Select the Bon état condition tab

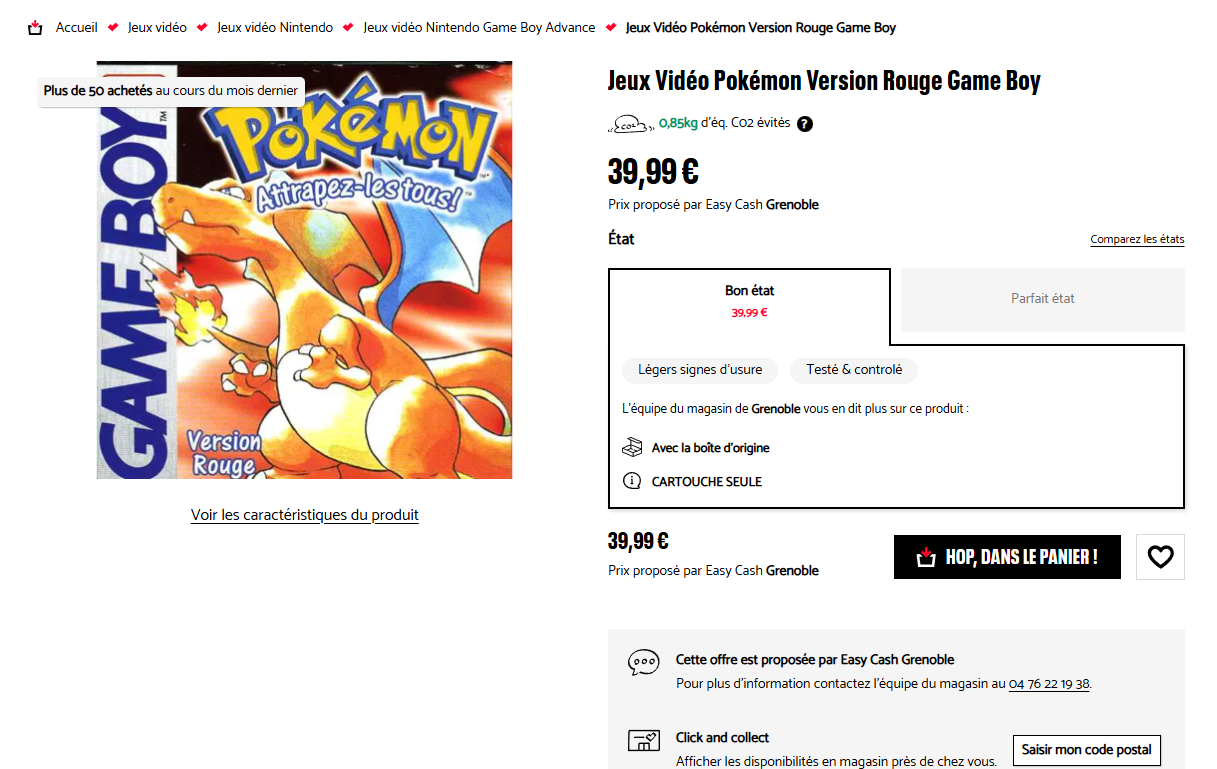click(x=749, y=299)
